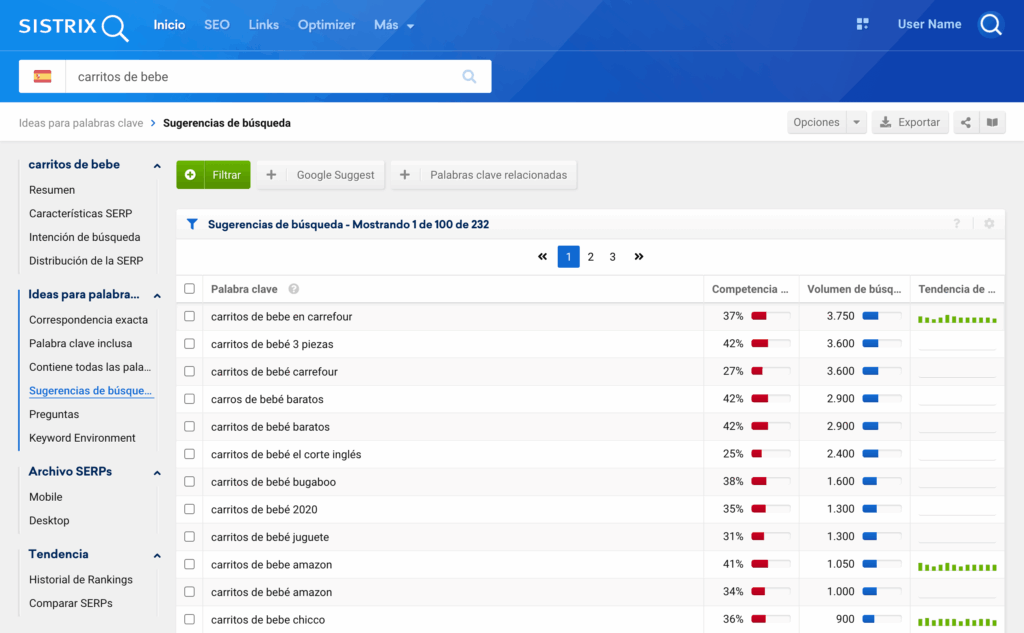This screenshot has height=633, width=1024.
Task: Click the Spain flag country selector
Action: [x=42, y=76]
